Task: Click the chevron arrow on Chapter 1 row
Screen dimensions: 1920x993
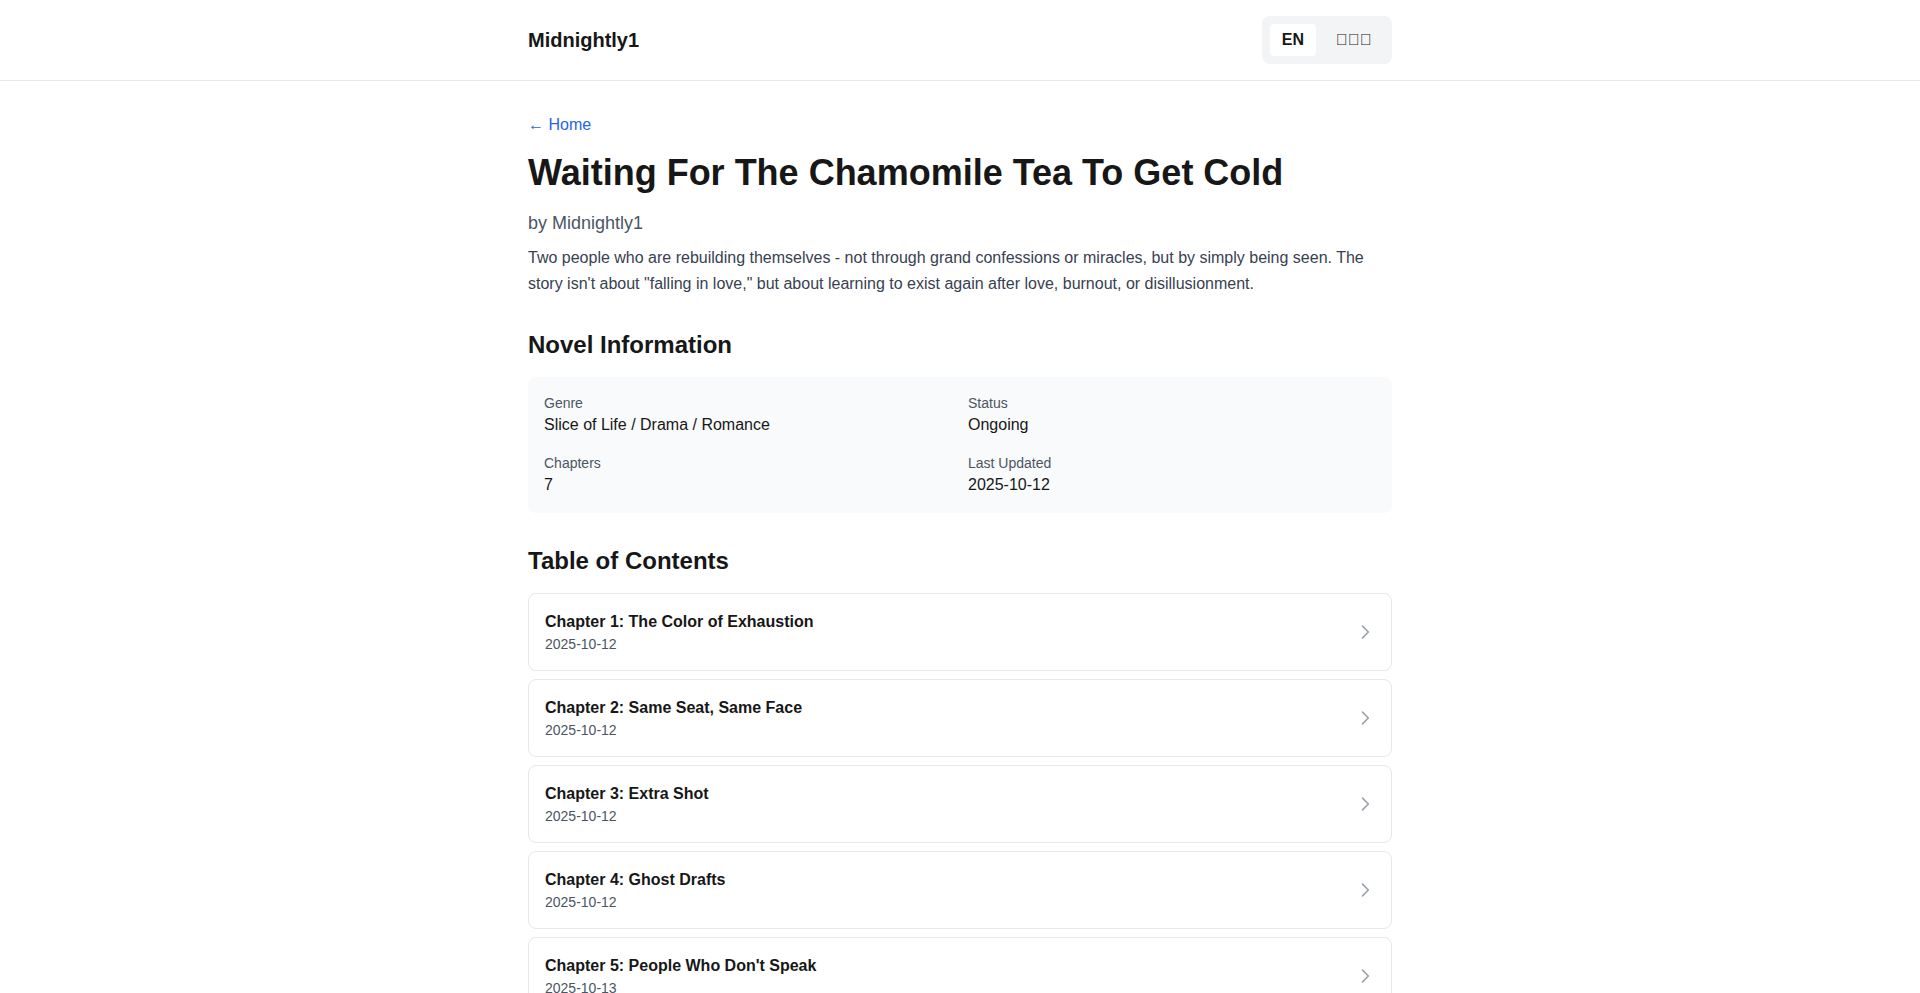Action: [1365, 632]
